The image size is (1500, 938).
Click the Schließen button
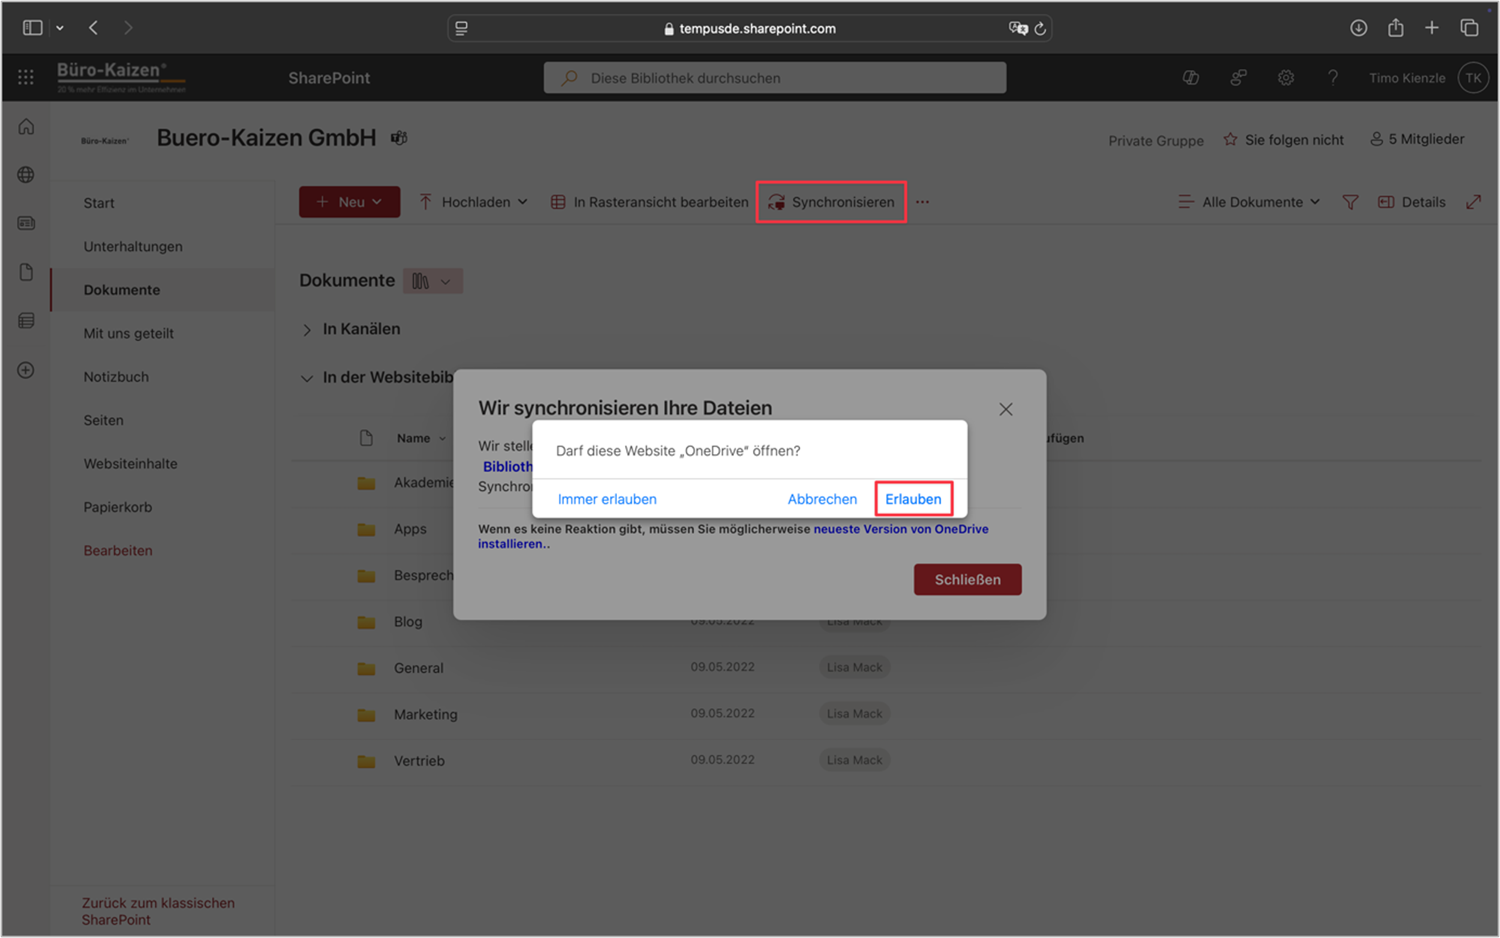967,580
